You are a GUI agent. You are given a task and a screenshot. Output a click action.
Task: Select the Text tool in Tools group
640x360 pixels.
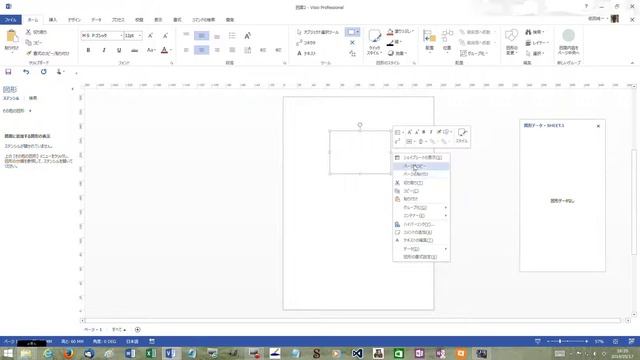(x=306, y=53)
